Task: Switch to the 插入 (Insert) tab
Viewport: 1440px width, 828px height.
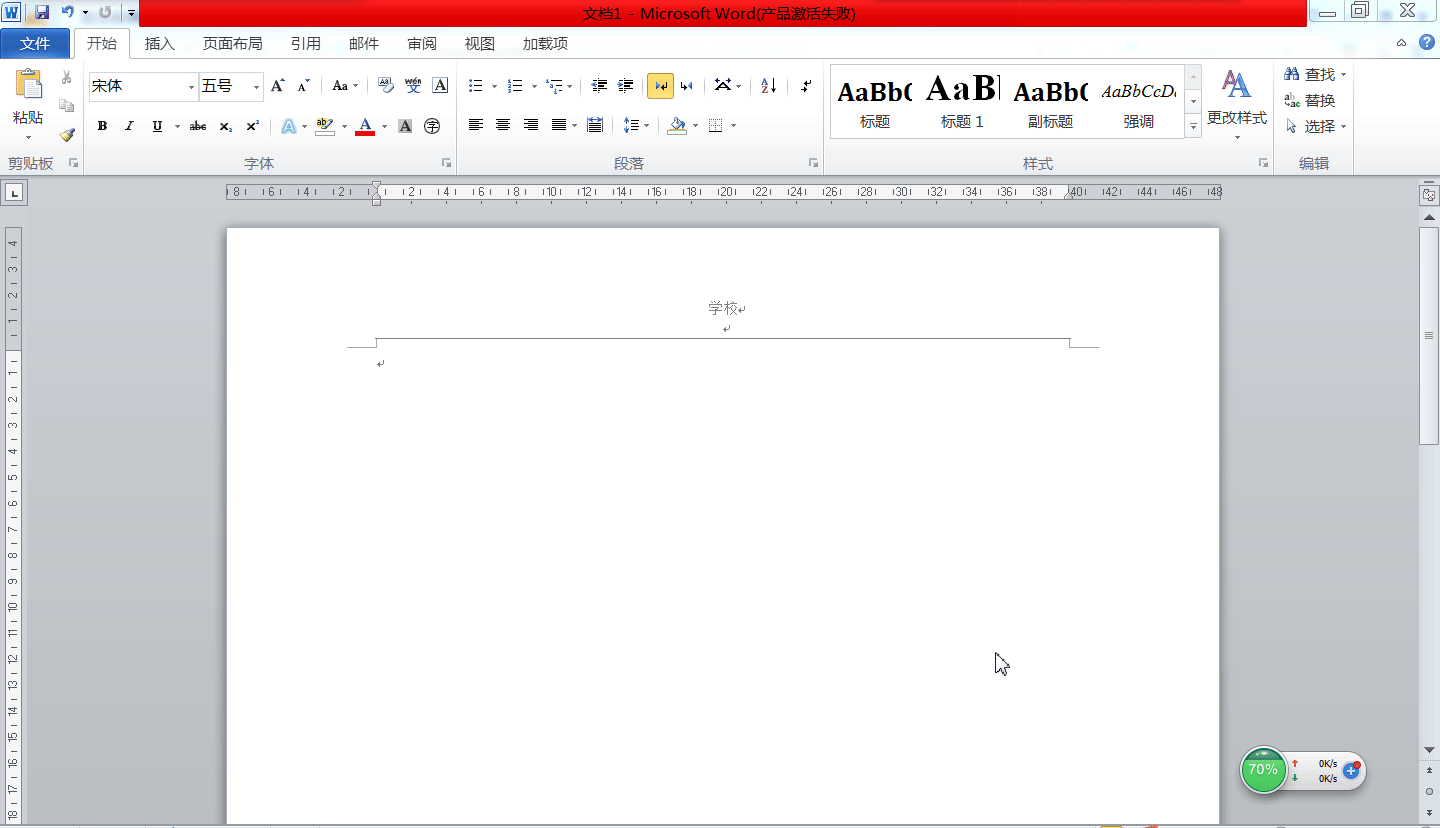Action: [160, 43]
